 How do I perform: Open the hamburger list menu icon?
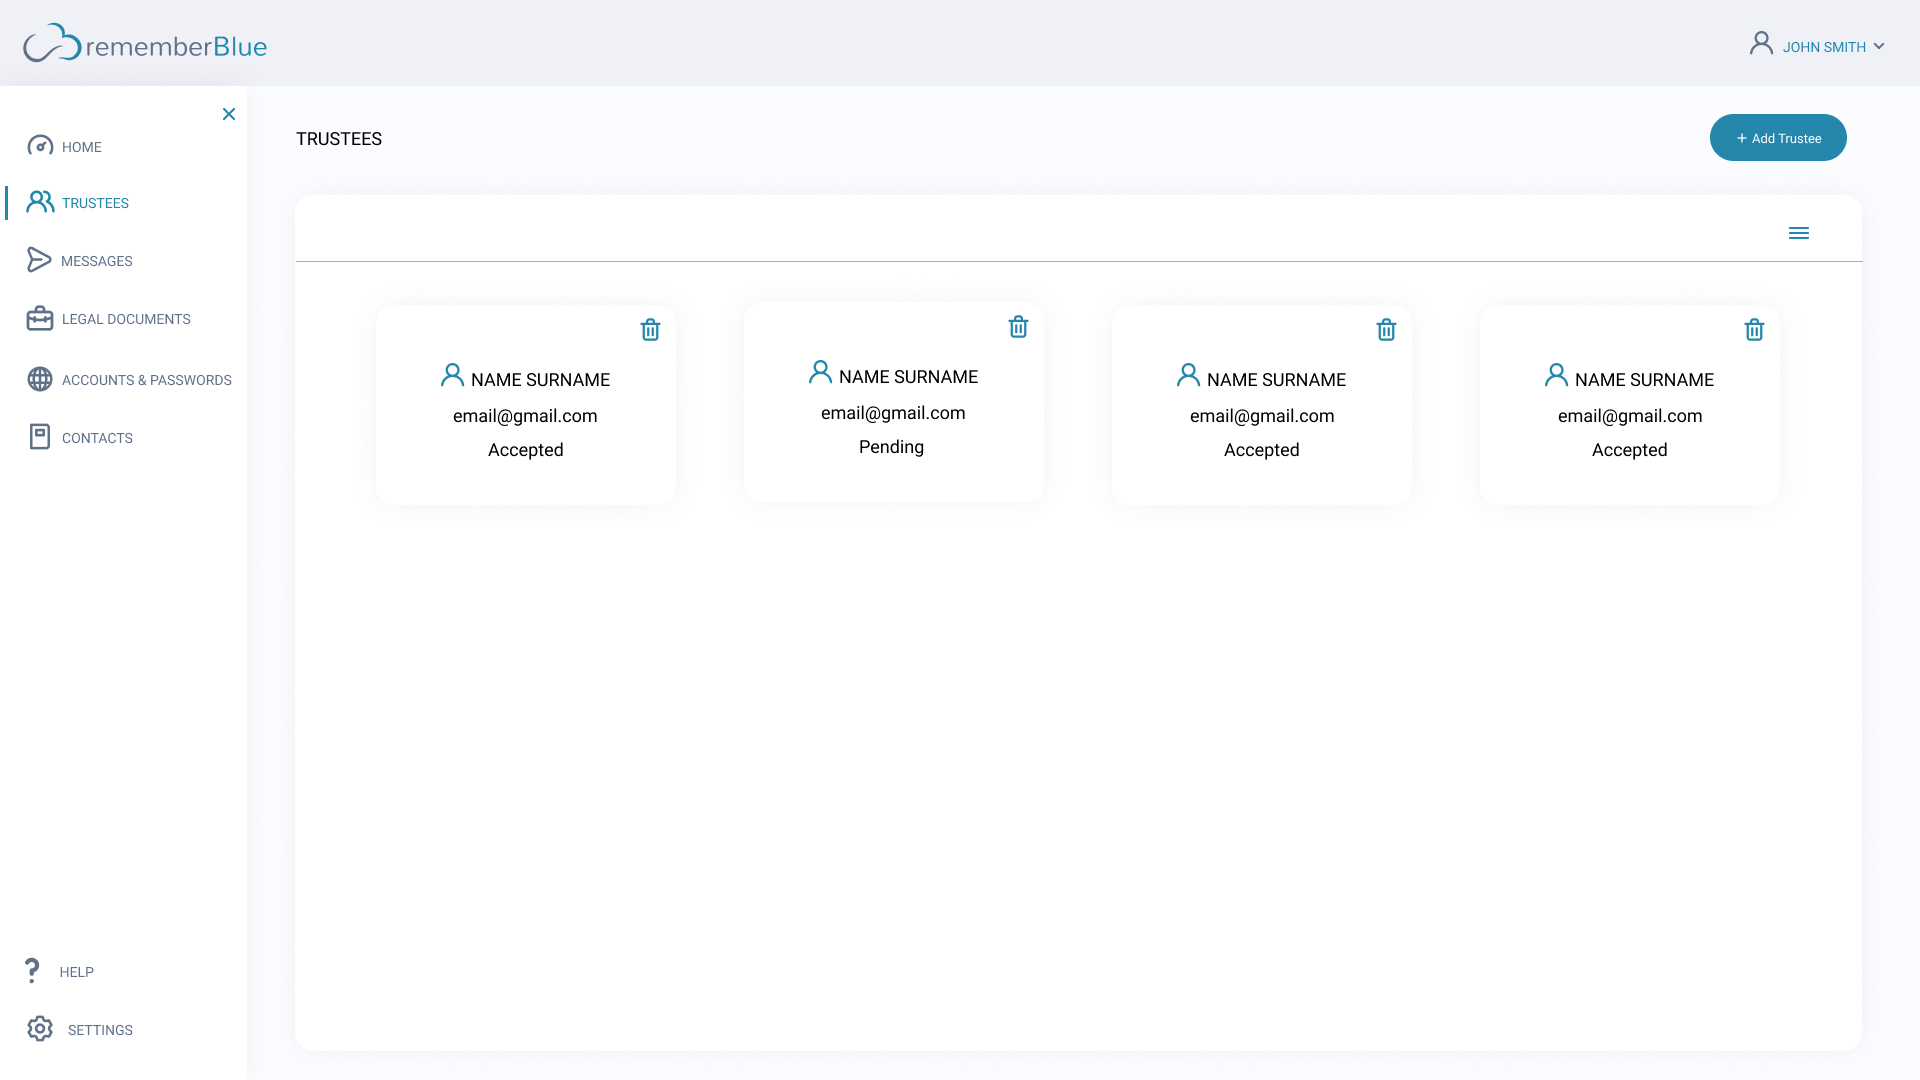click(x=1798, y=233)
